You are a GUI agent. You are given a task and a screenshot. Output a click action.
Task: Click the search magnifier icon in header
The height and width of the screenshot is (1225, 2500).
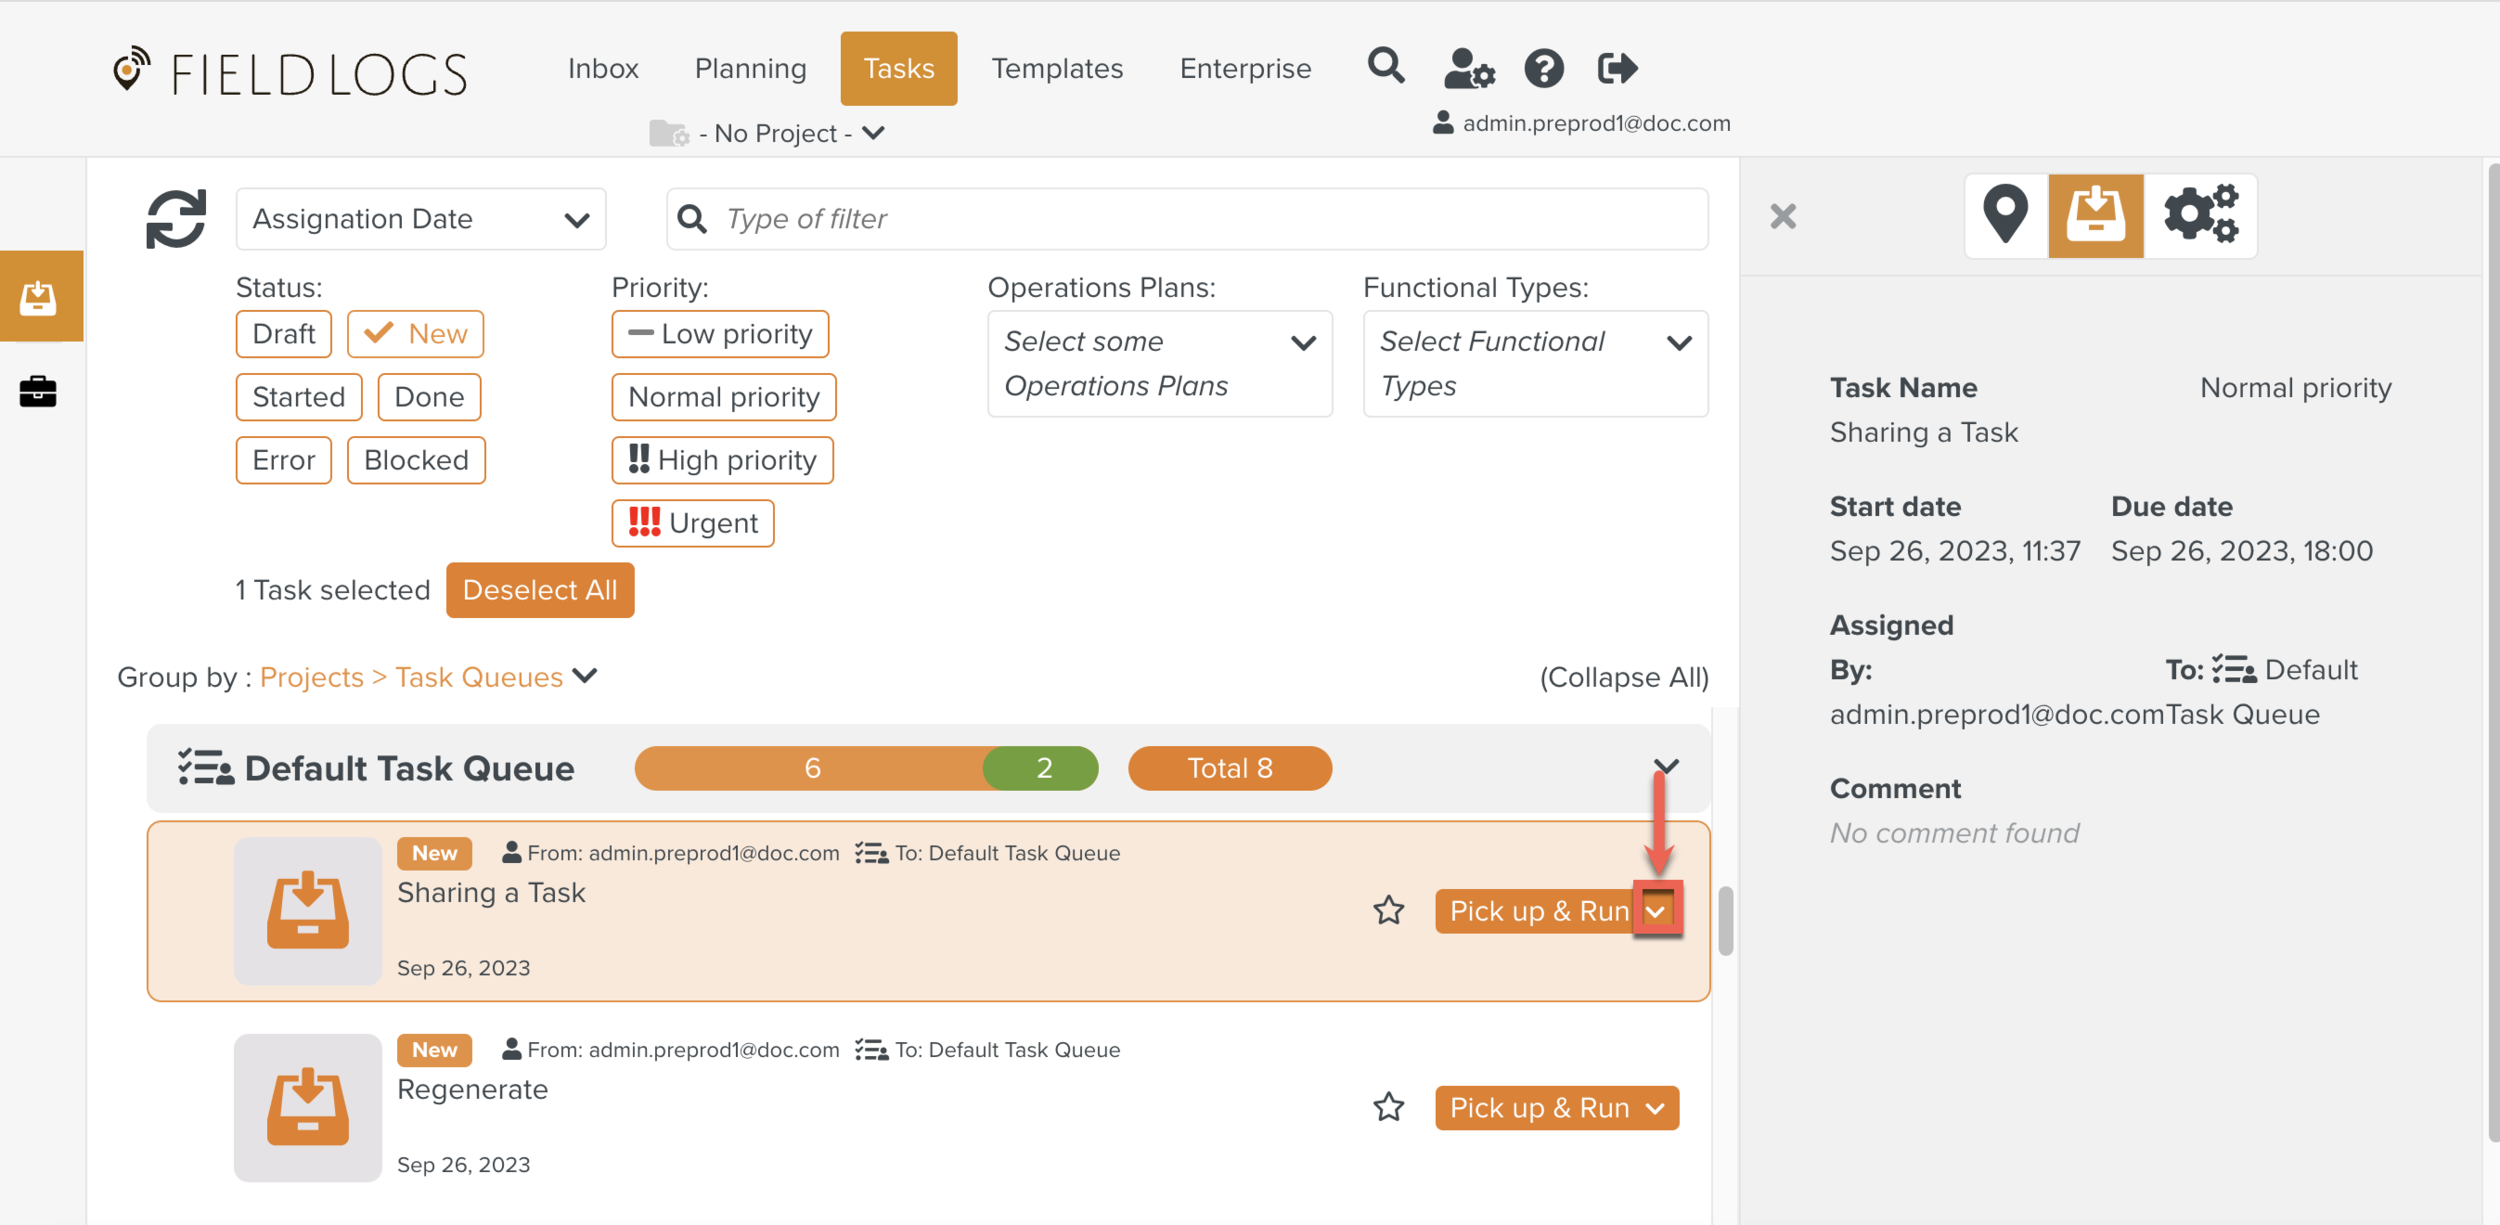[1386, 67]
